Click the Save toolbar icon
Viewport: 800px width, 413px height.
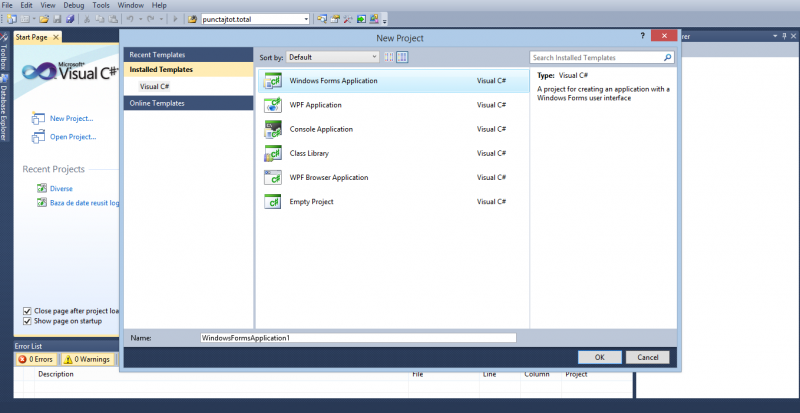coord(57,19)
